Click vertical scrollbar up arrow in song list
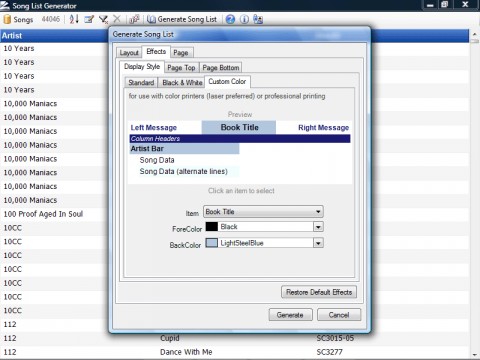Image resolution: width=480 pixels, height=360 pixels. coord(475,34)
